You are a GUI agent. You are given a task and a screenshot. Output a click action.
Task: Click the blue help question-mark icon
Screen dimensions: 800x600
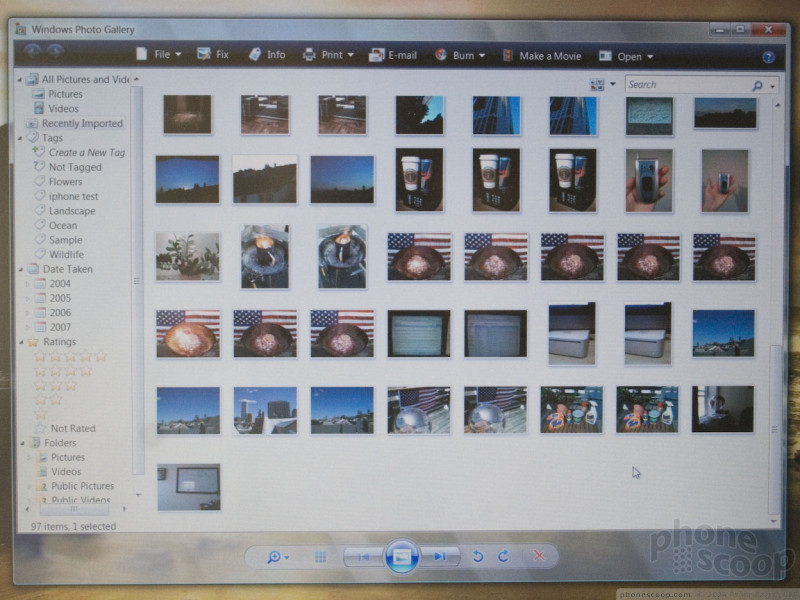point(768,57)
